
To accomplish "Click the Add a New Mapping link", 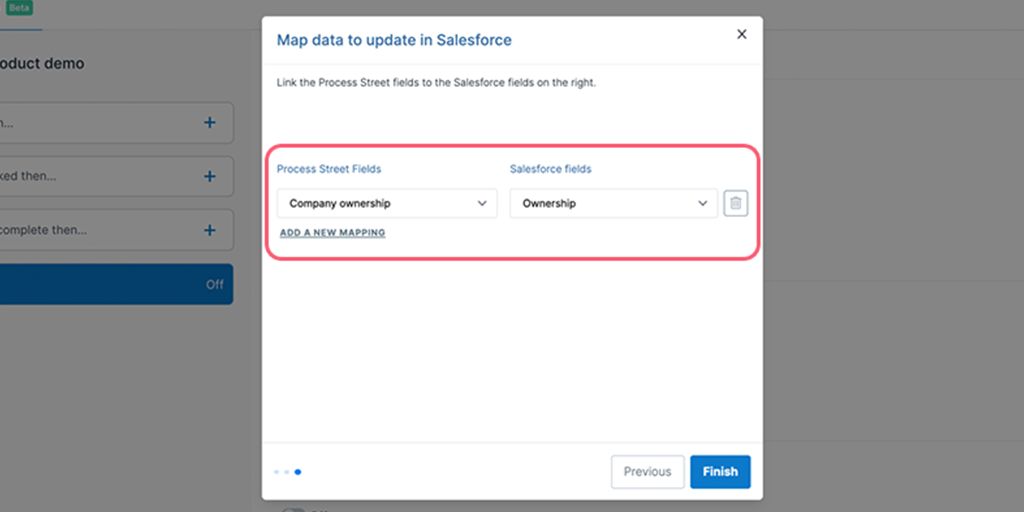I will [x=332, y=232].
